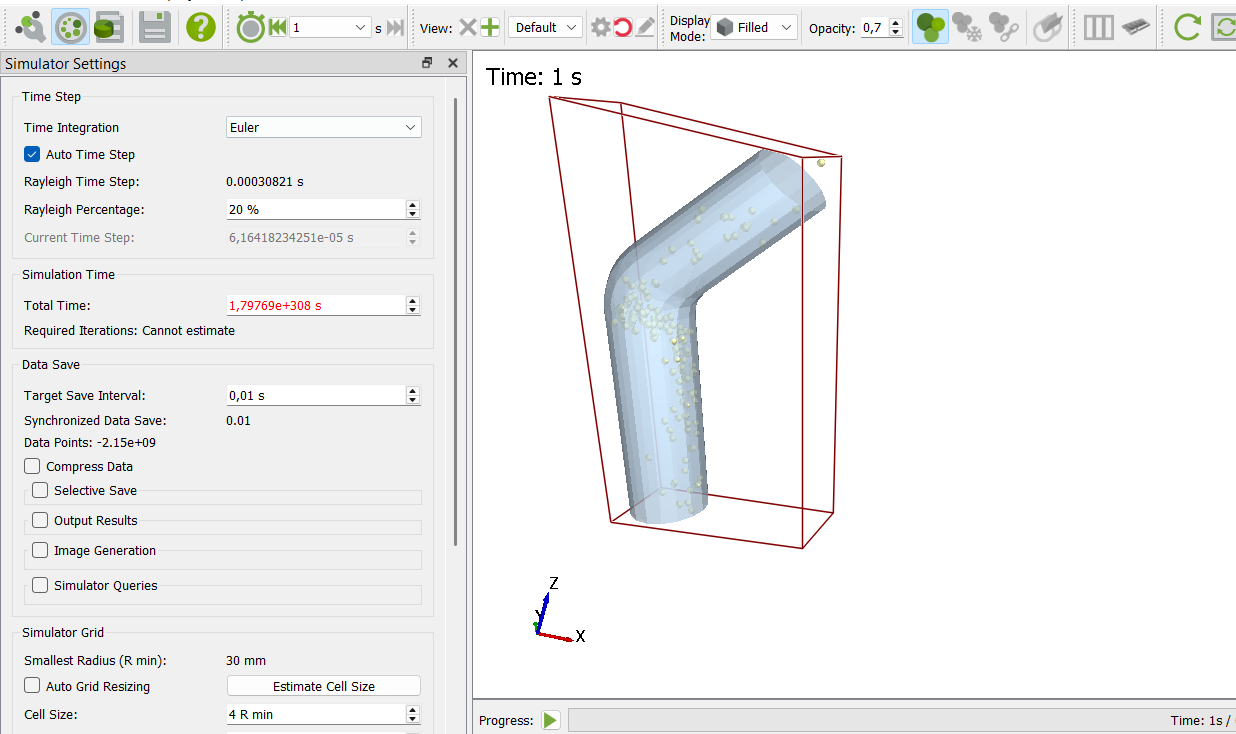Open the Display Mode Filled dropdown
The height and width of the screenshot is (734, 1236).
pos(754,28)
